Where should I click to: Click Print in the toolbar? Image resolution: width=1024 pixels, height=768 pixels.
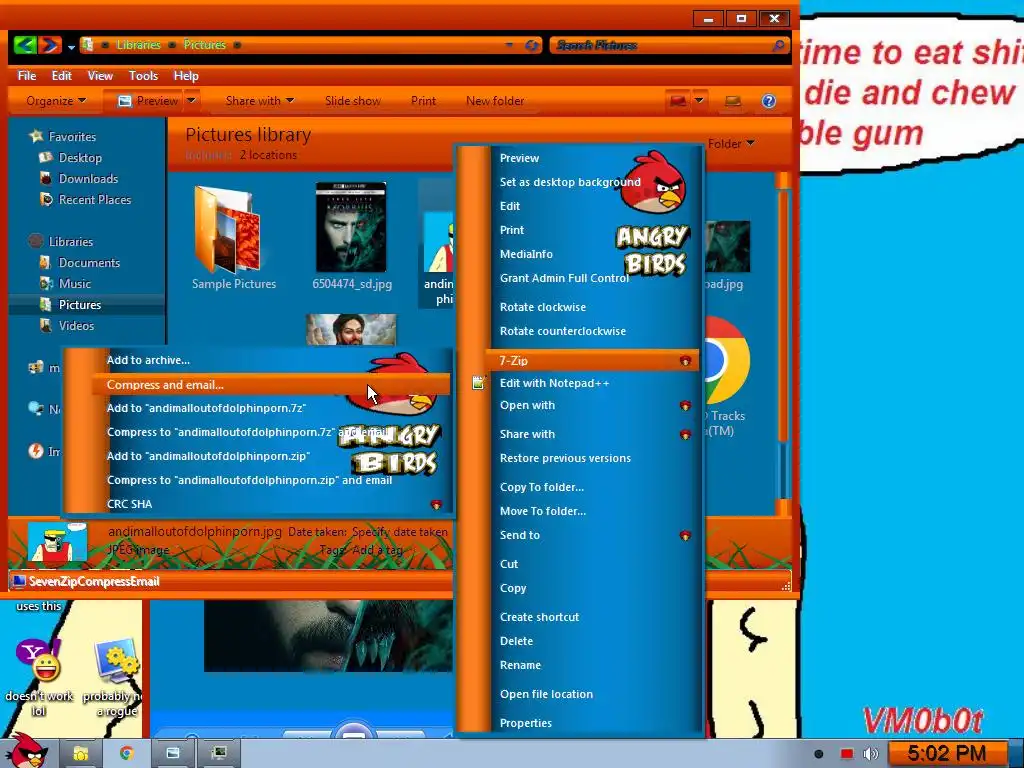(423, 101)
